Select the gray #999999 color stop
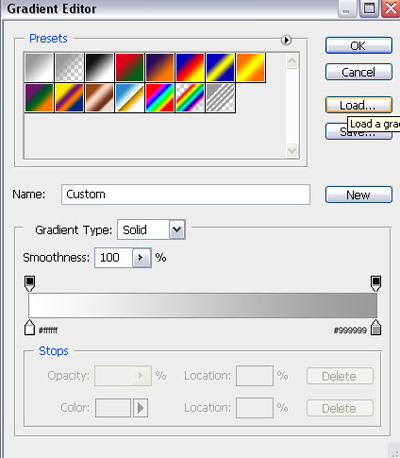 [x=376, y=328]
